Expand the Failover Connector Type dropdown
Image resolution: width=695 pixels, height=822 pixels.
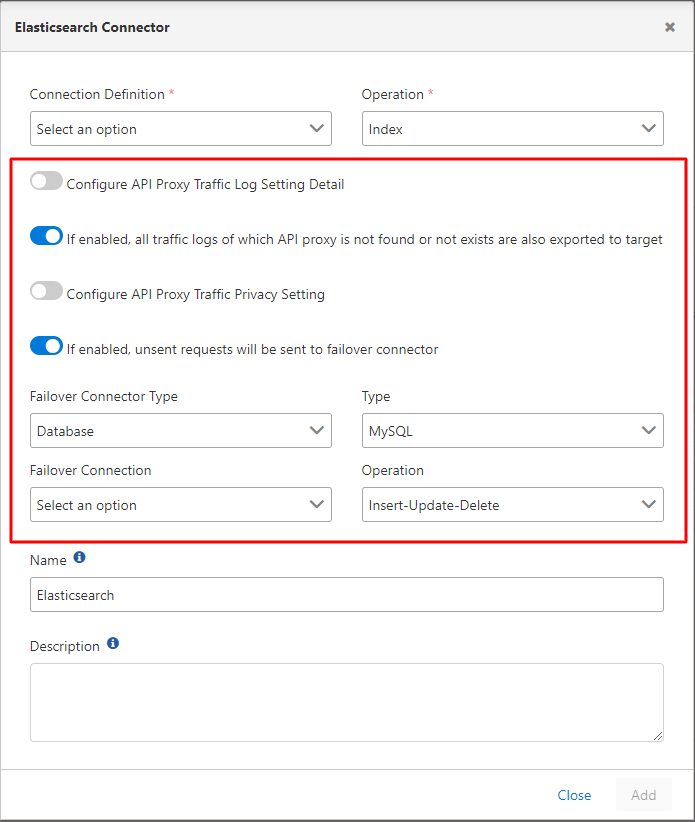[x=180, y=431]
